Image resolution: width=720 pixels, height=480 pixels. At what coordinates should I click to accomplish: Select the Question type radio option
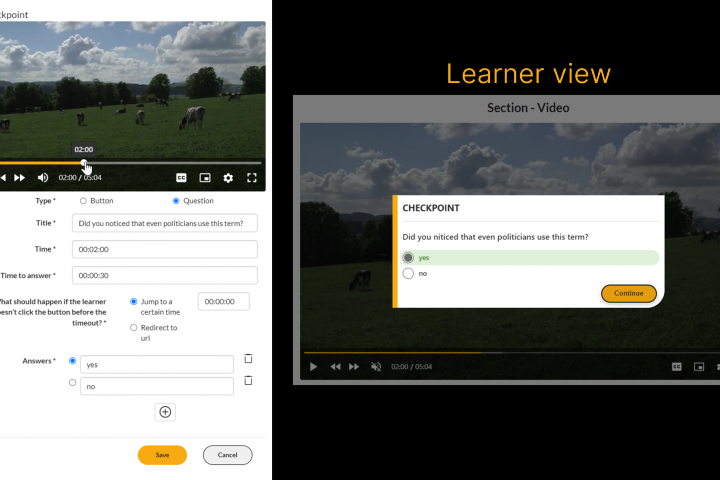176,201
